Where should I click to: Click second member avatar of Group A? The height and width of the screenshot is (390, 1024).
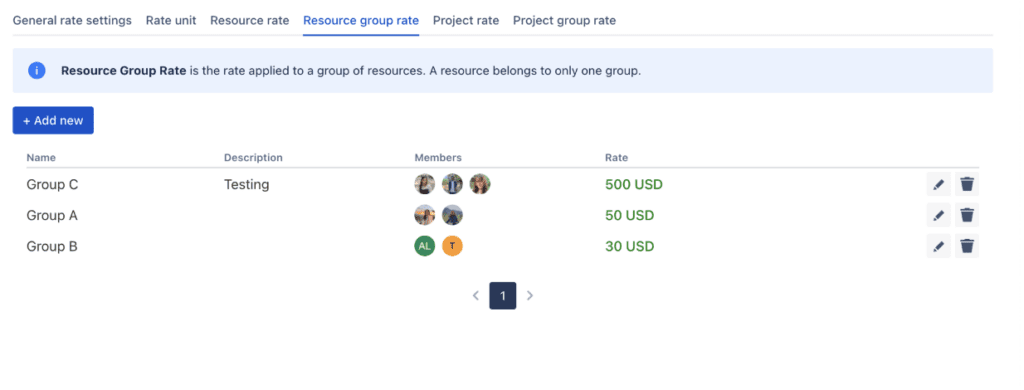point(453,215)
